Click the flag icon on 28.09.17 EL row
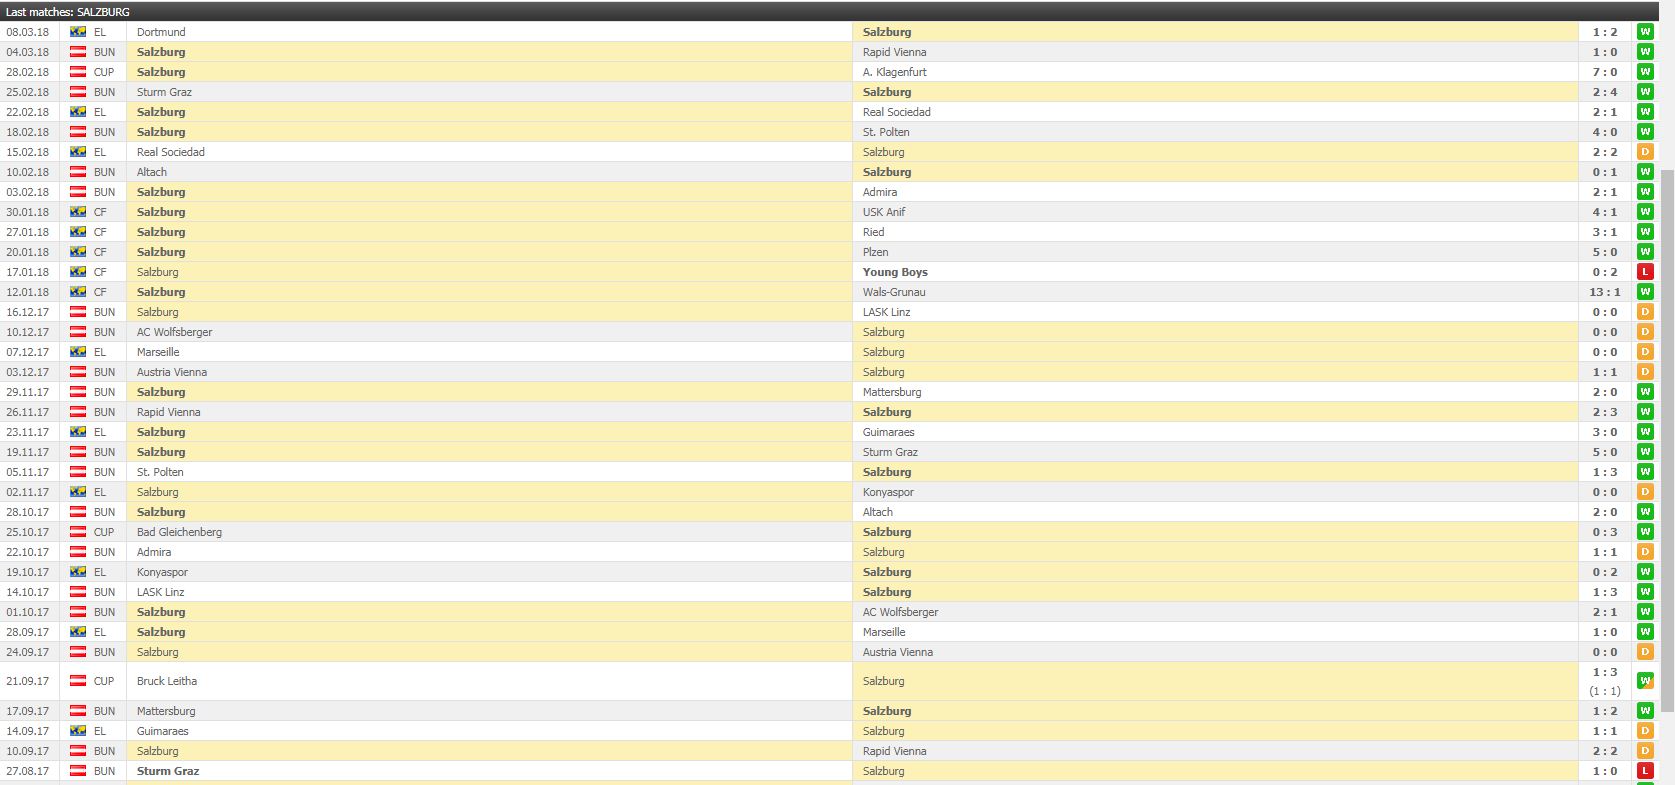Screen dimensions: 1675x785 77,632
